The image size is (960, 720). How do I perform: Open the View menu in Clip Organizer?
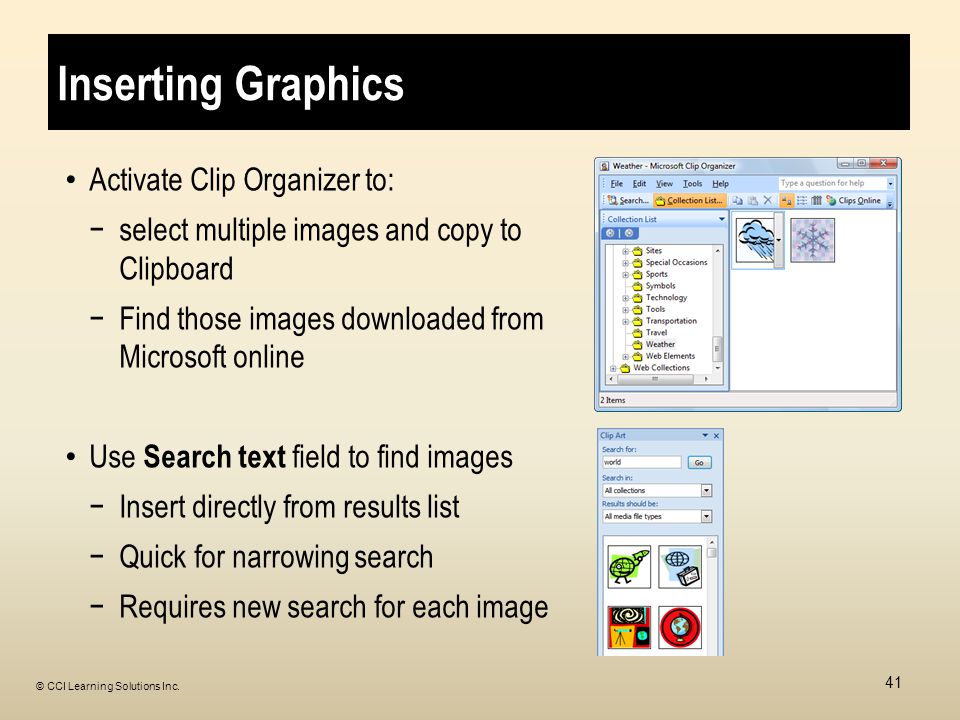click(x=664, y=184)
